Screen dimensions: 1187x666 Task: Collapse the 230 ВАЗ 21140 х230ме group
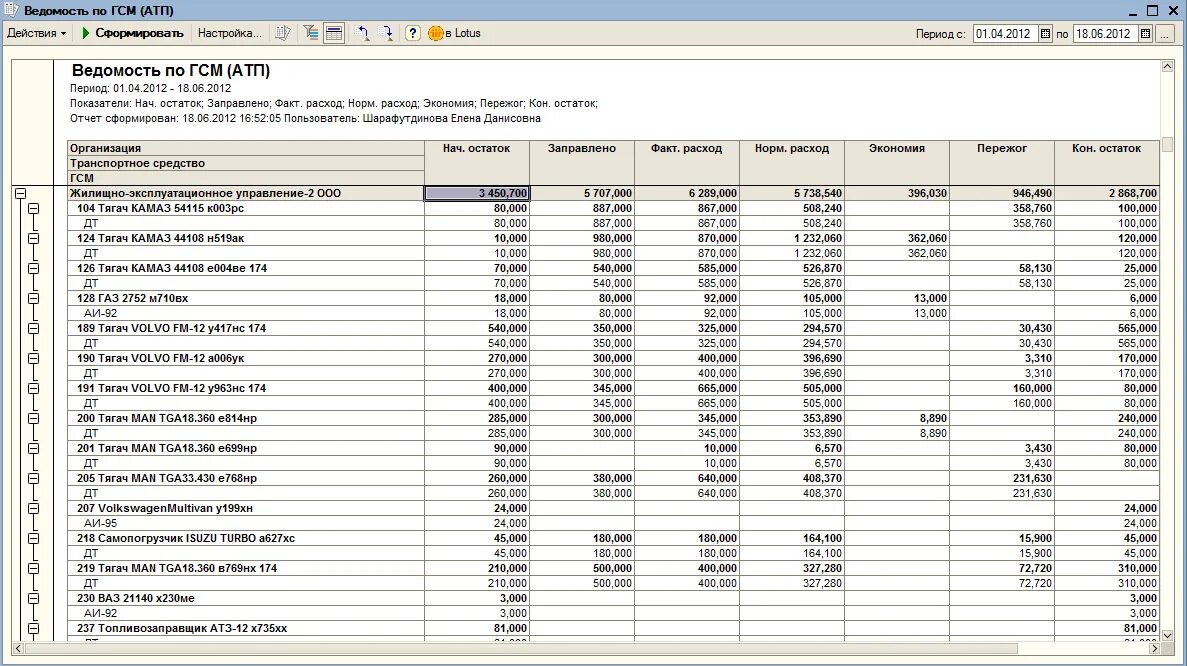(x=33, y=599)
